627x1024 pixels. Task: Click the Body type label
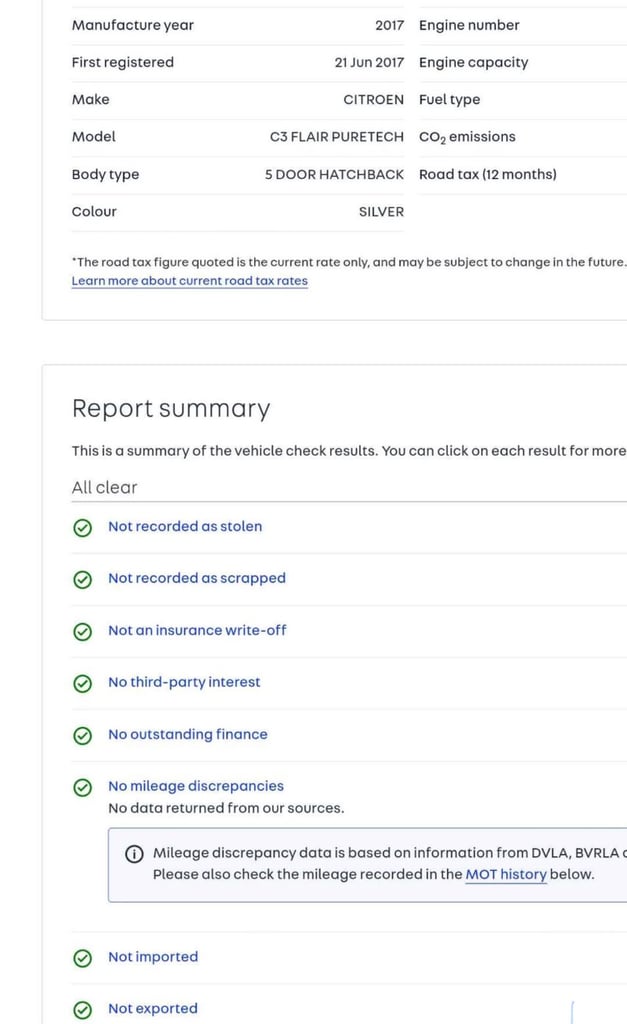pos(105,174)
